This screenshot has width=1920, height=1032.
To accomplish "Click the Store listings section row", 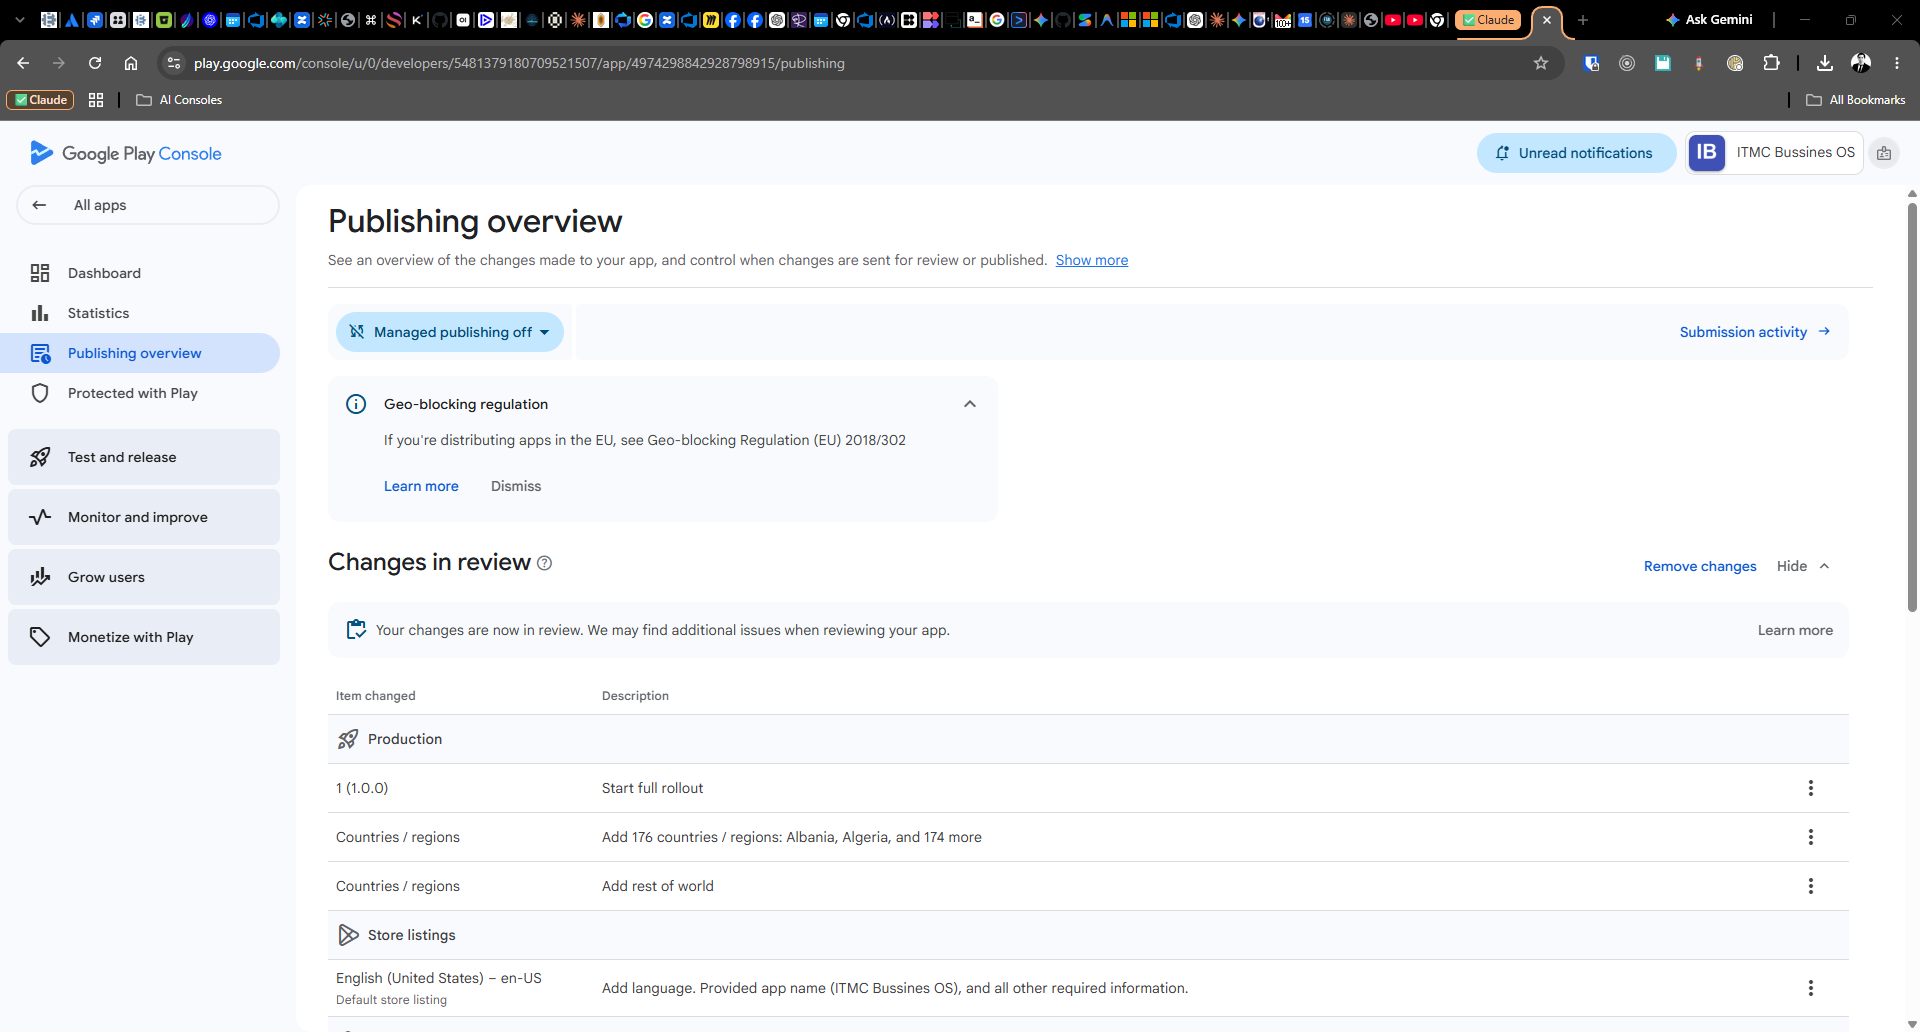I will tap(1088, 935).
